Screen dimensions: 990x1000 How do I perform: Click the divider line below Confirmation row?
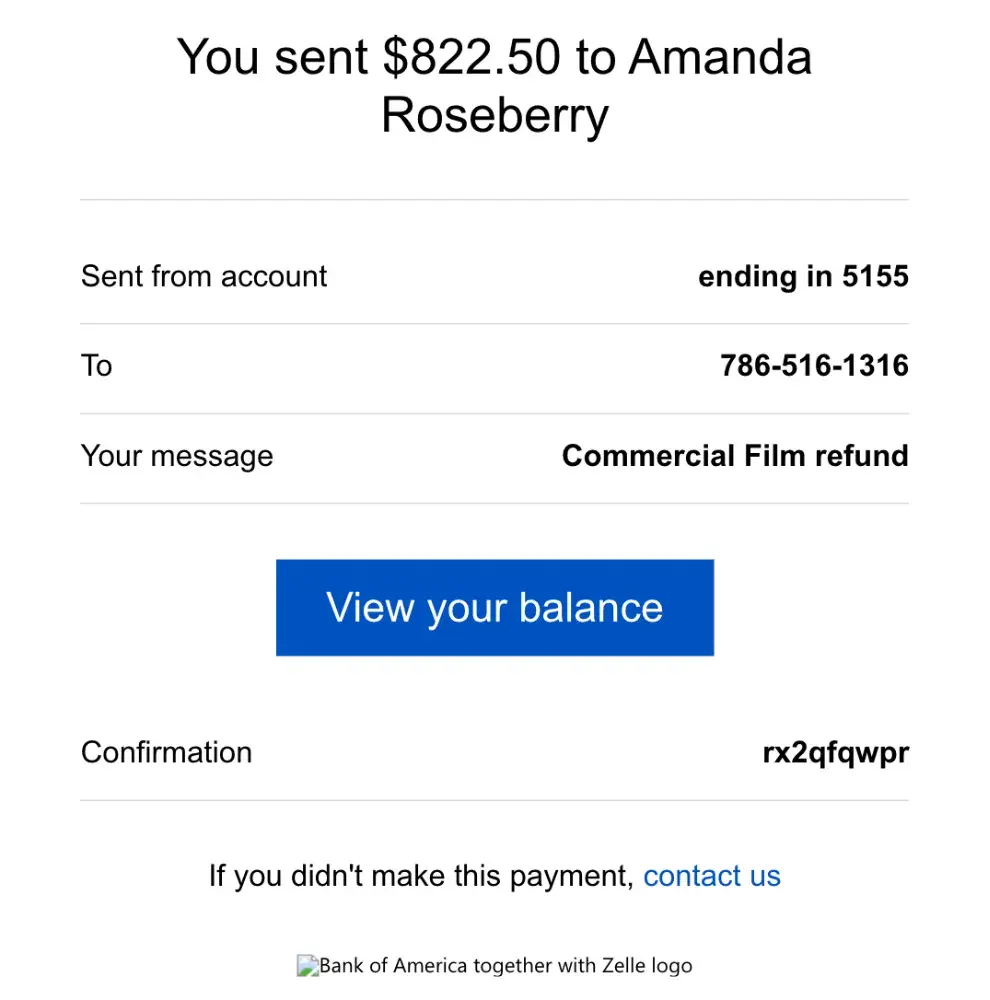pos(494,800)
